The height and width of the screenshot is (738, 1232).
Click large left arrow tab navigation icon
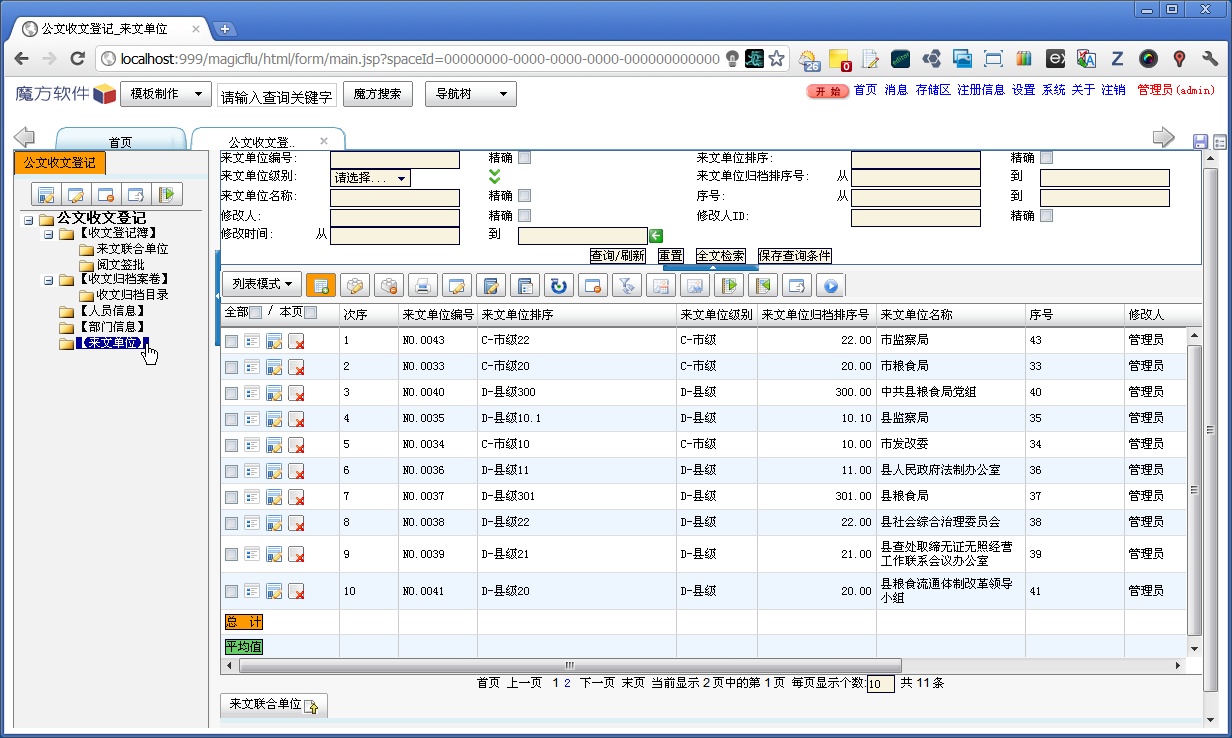point(24,137)
